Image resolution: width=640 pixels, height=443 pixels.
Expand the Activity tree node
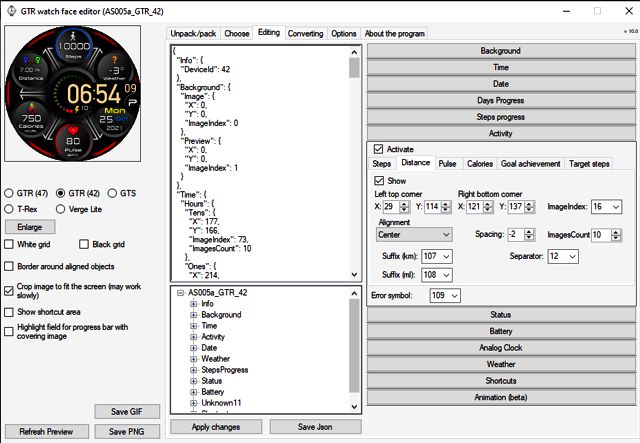[193, 337]
